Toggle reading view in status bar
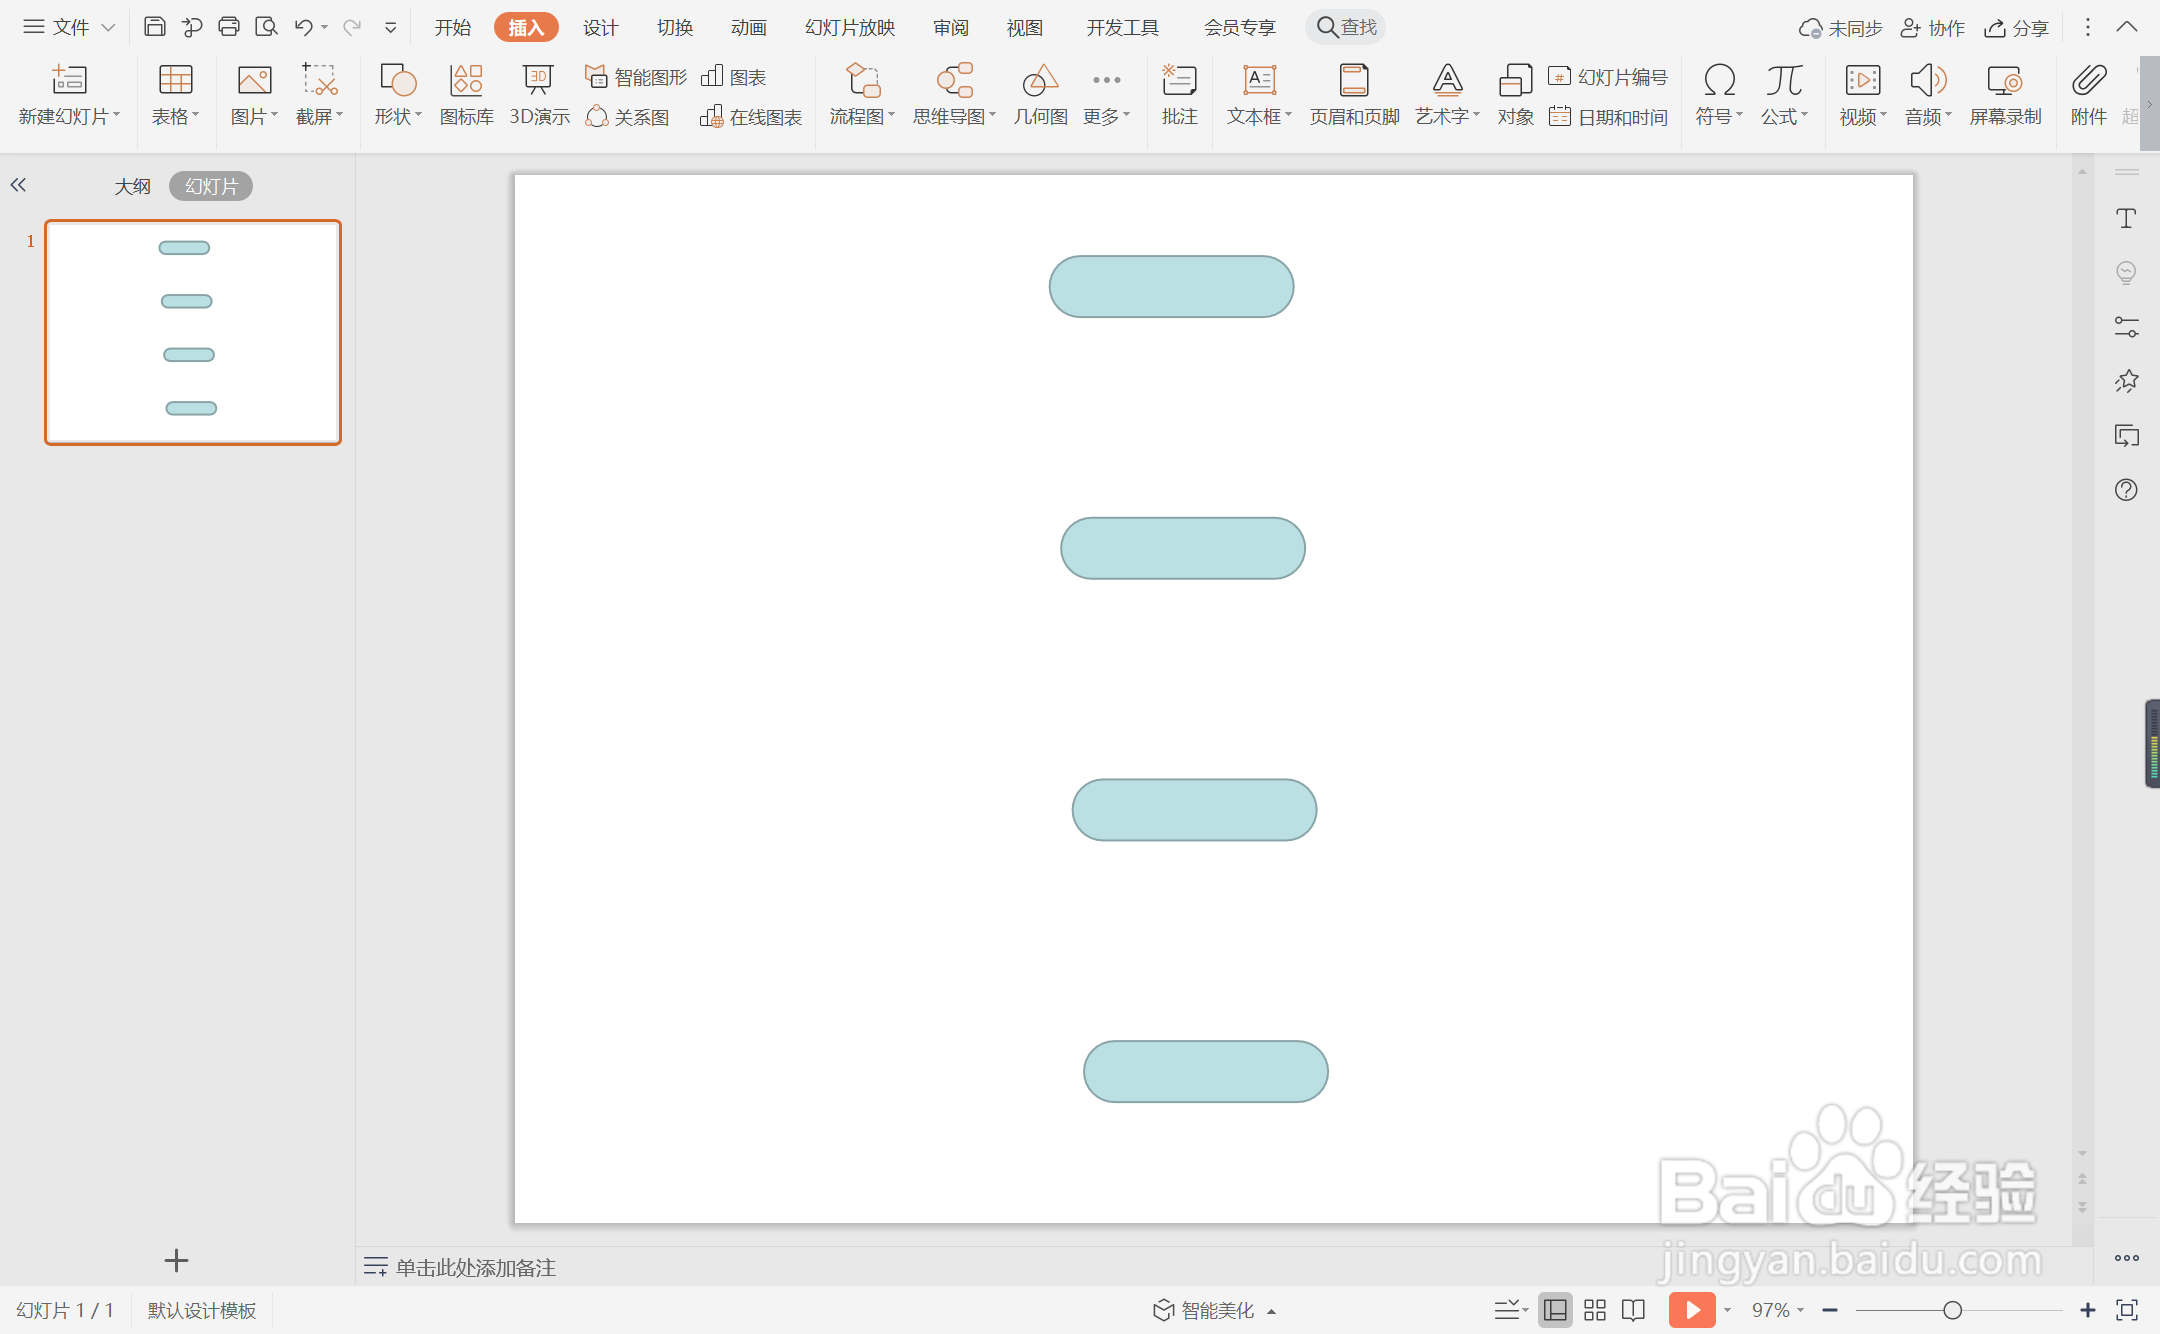2160x1334 pixels. point(1633,1310)
